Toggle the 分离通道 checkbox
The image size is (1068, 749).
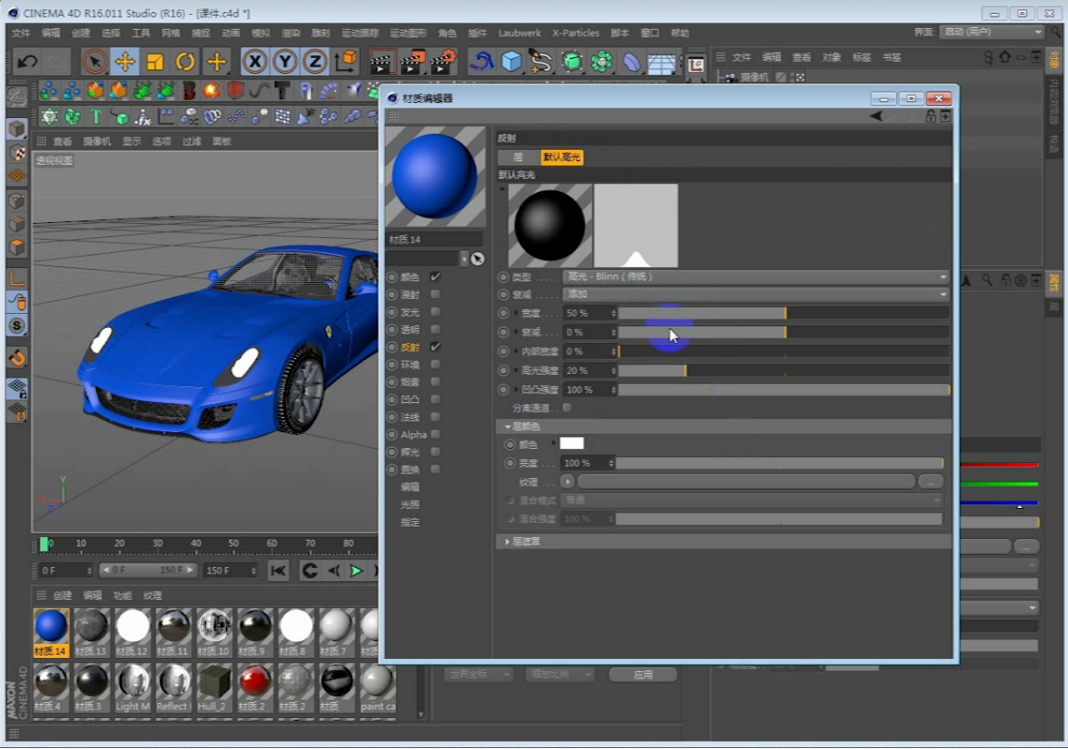pos(567,408)
